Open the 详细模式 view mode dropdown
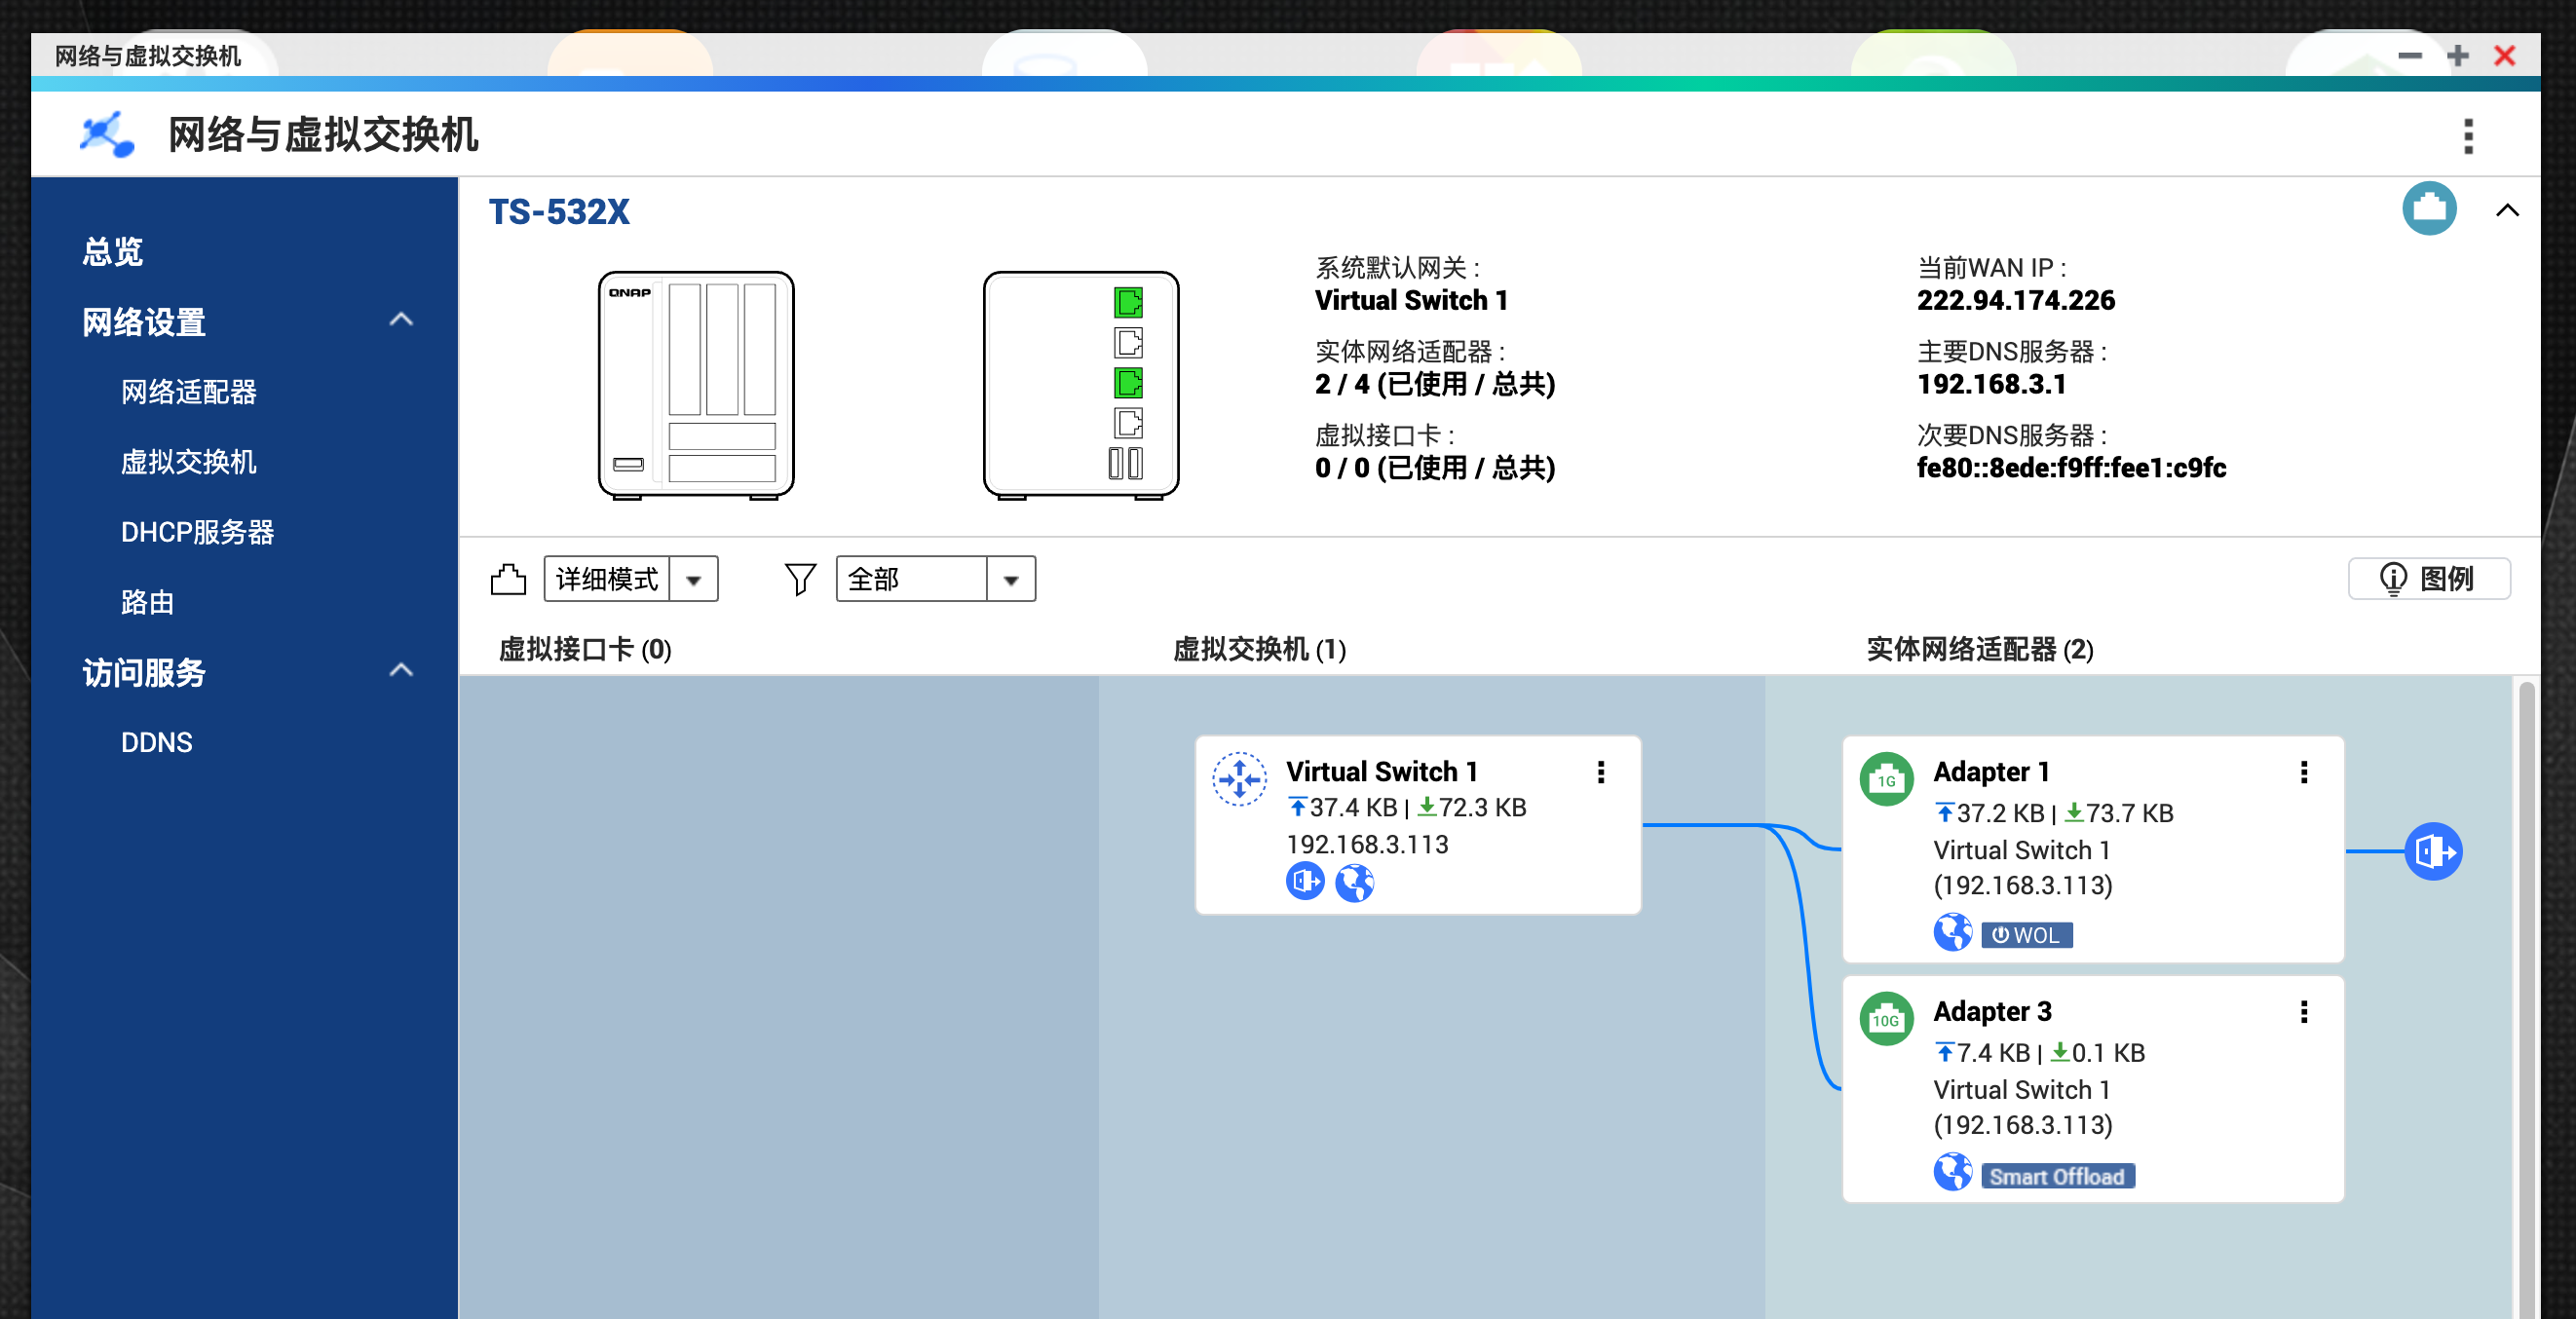Image resolution: width=2576 pixels, height=1319 pixels. click(x=693, y=579)
